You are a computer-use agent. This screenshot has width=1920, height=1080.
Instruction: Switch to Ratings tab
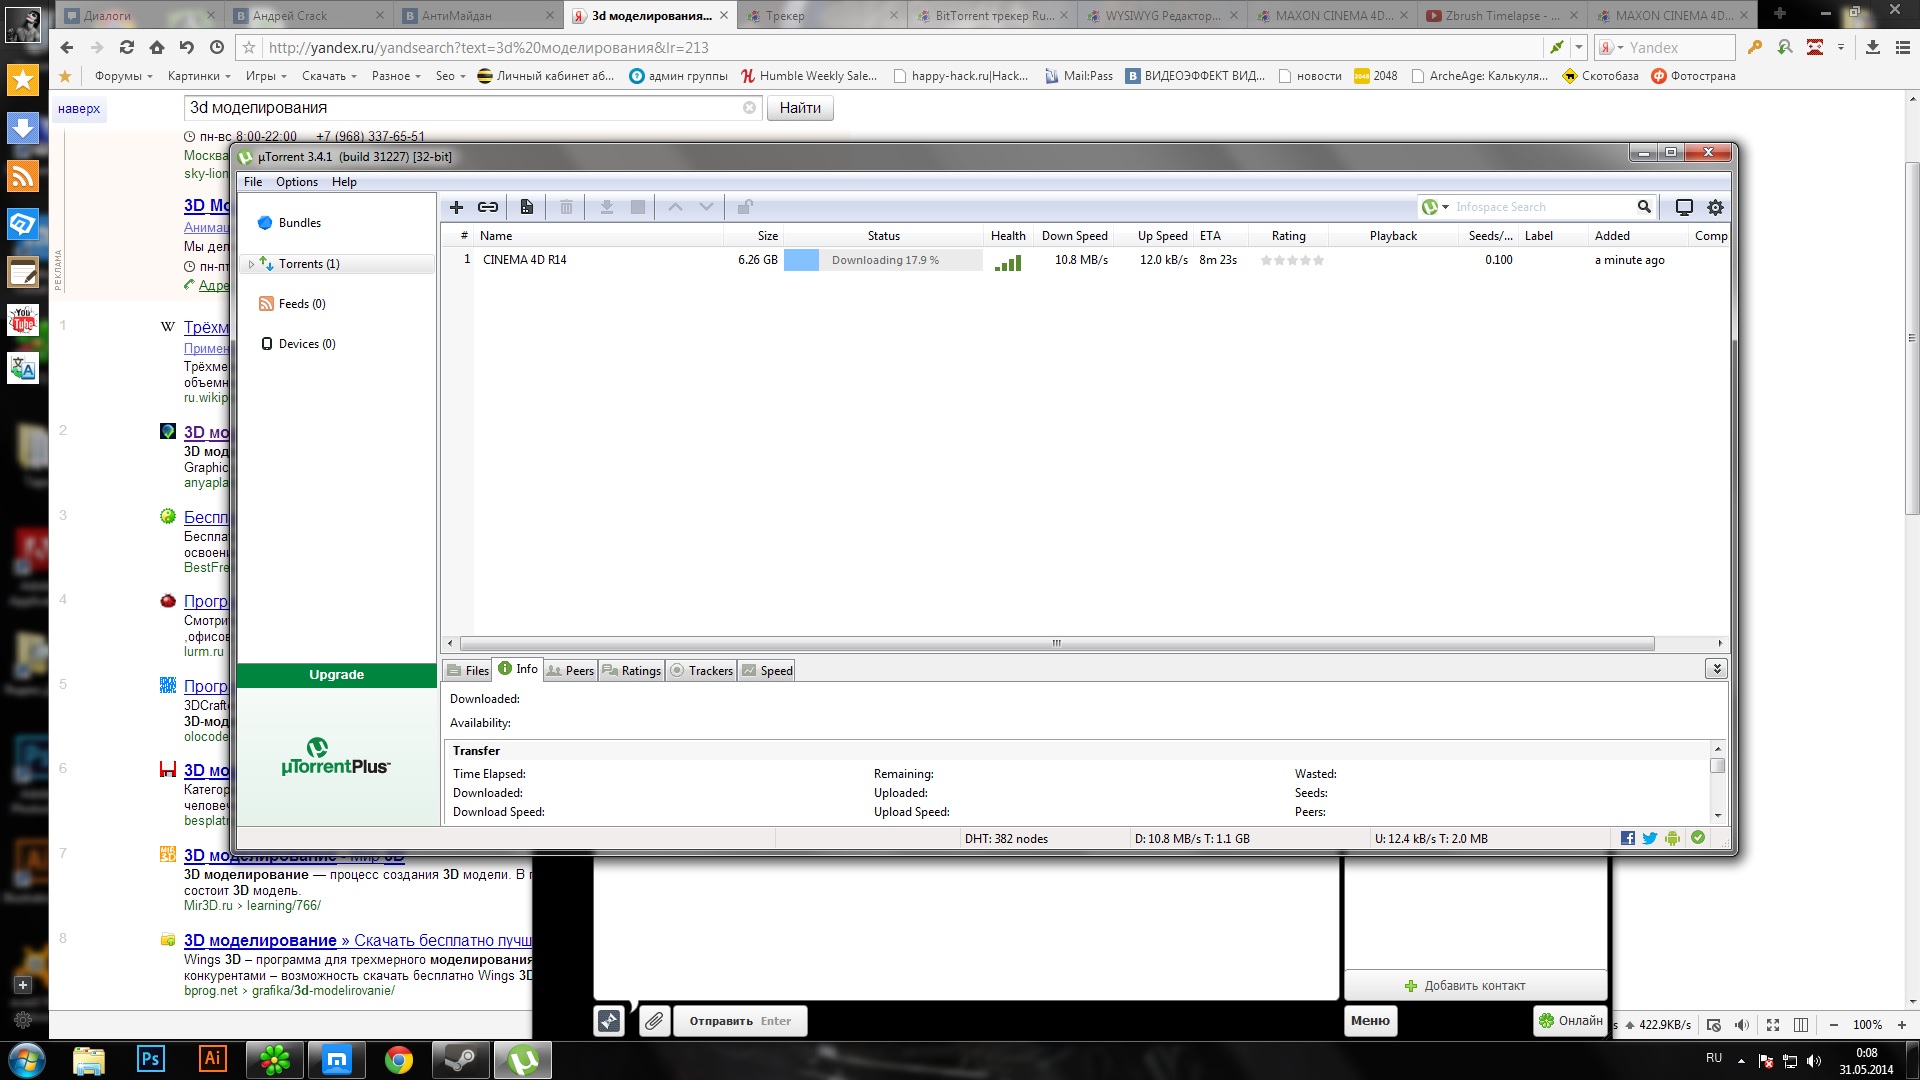click(631, 671)
